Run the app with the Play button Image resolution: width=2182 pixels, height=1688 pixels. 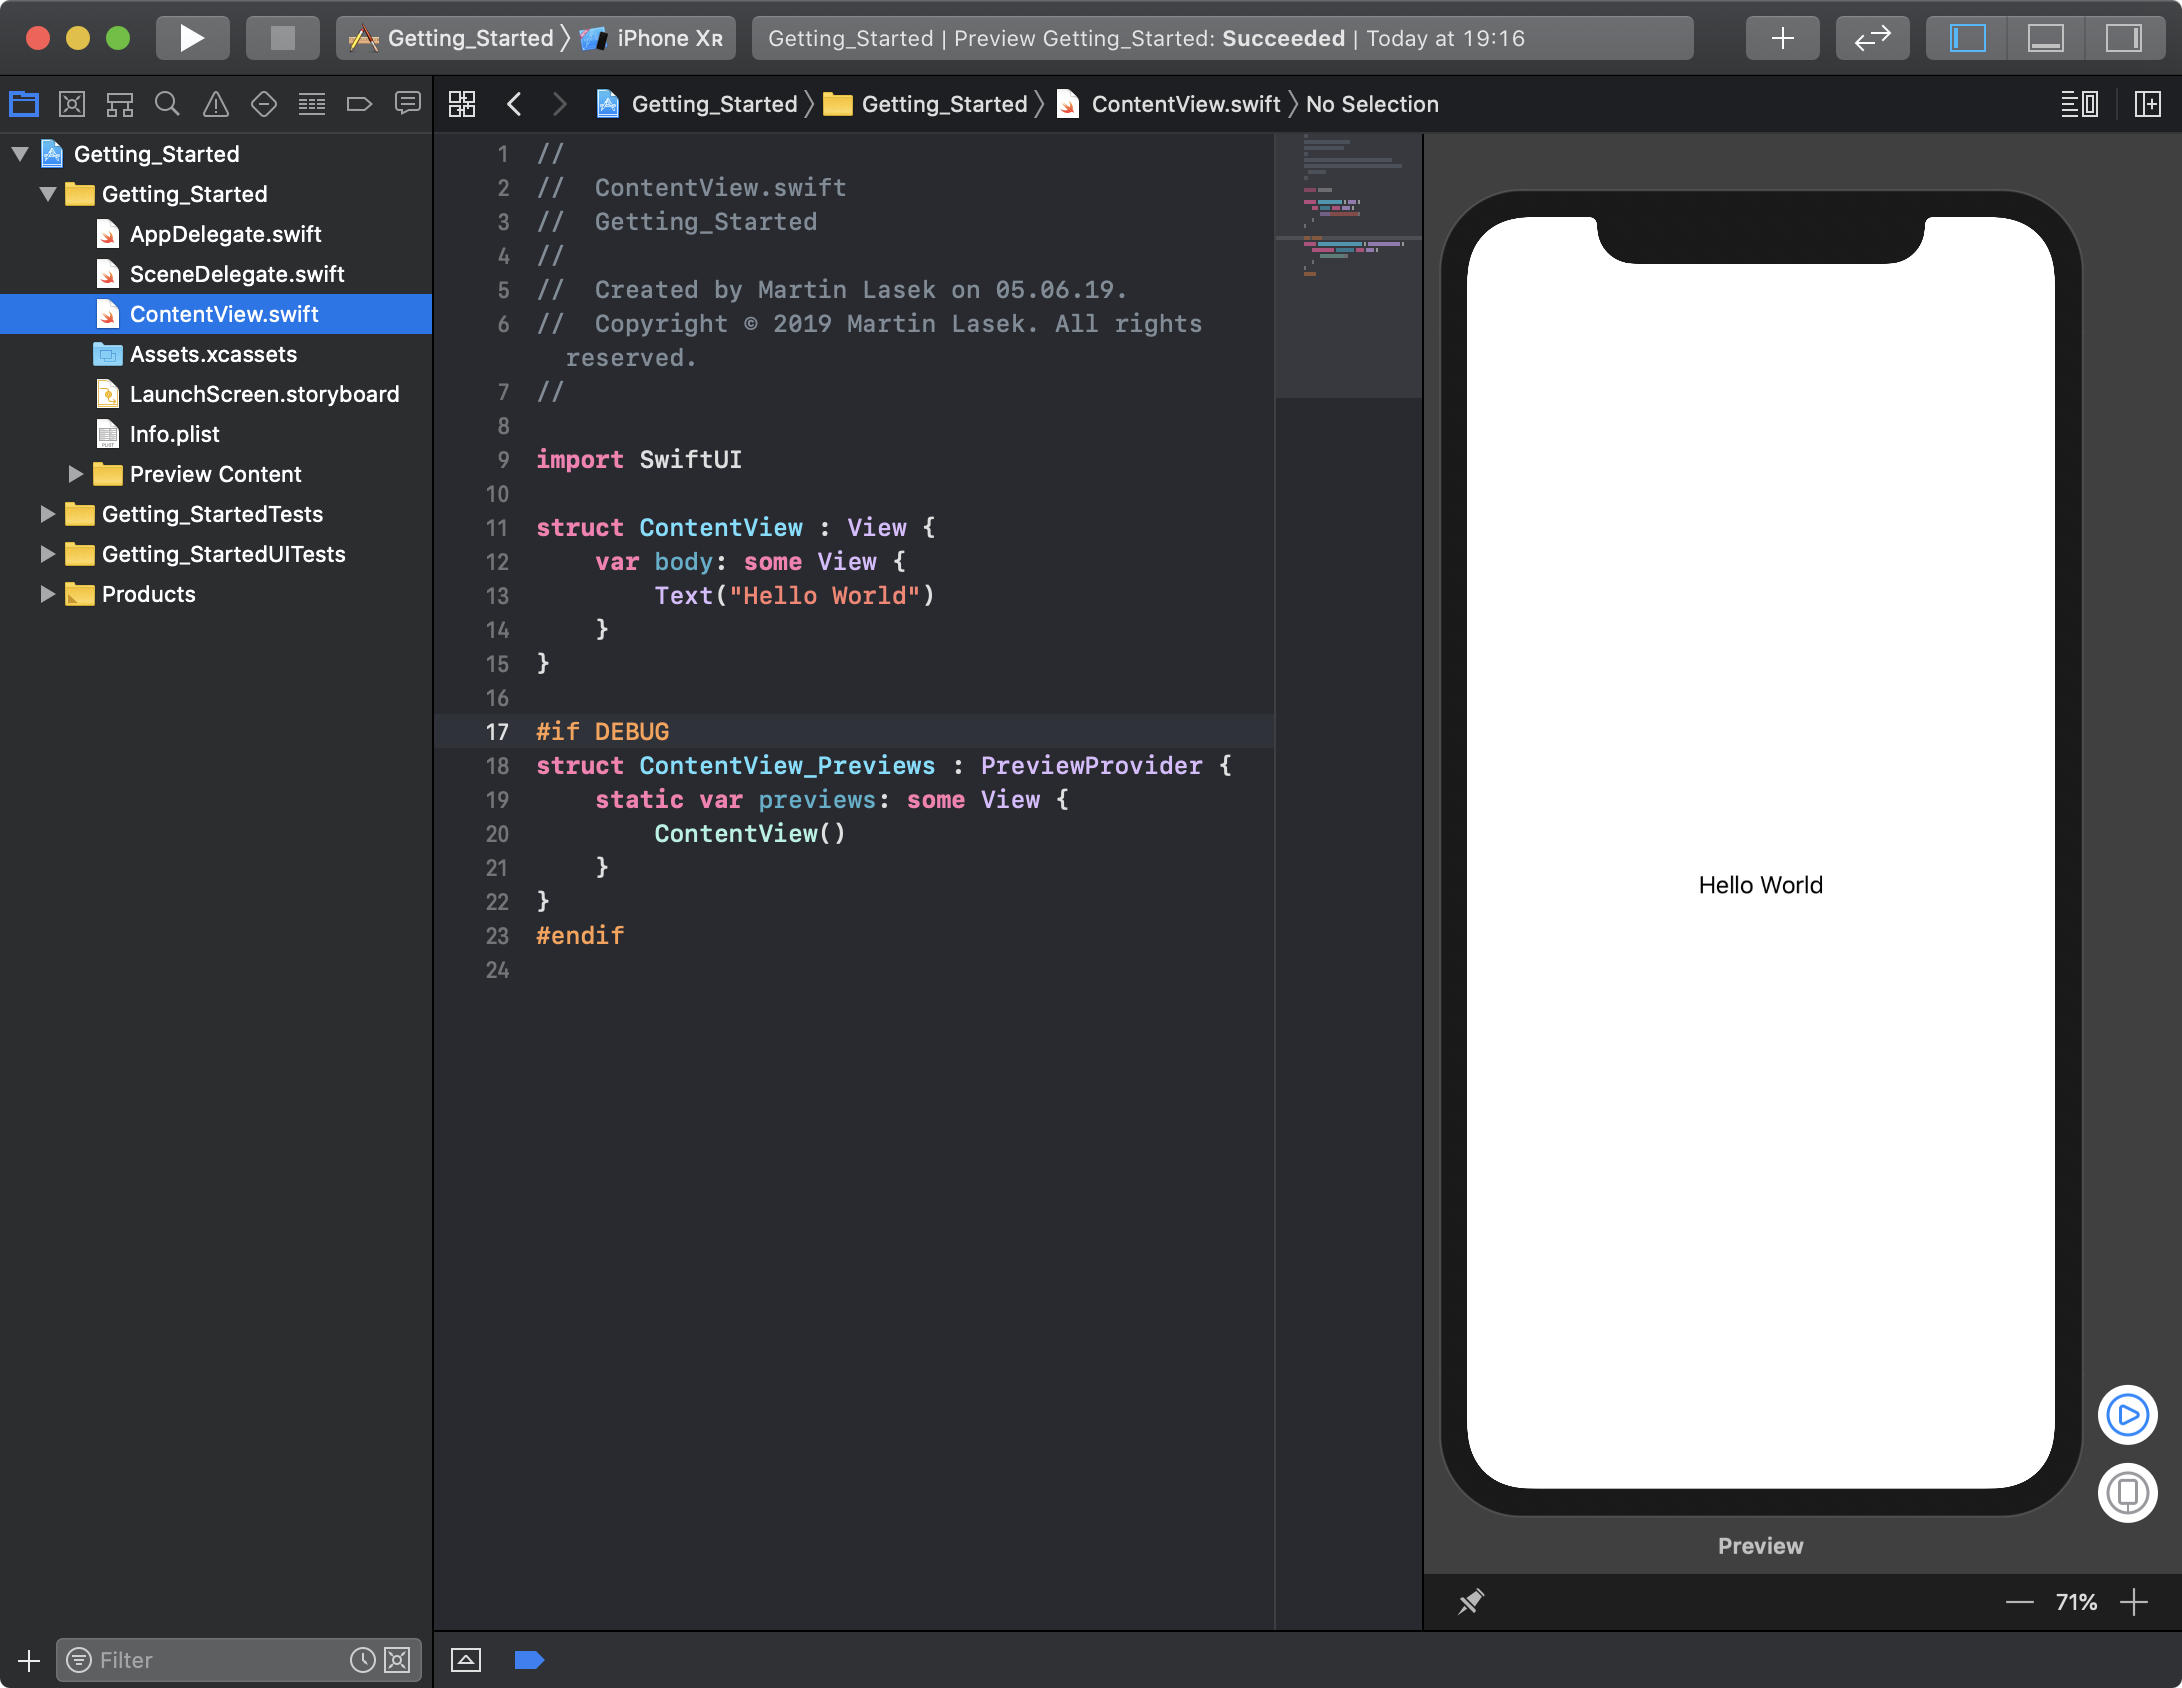(192, 37)
